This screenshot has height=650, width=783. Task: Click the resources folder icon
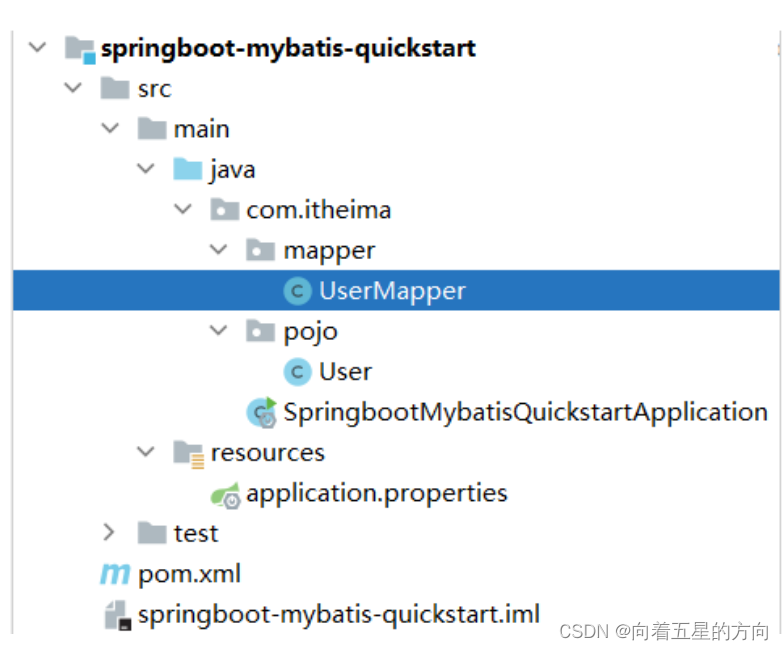(x=189, y=454)
